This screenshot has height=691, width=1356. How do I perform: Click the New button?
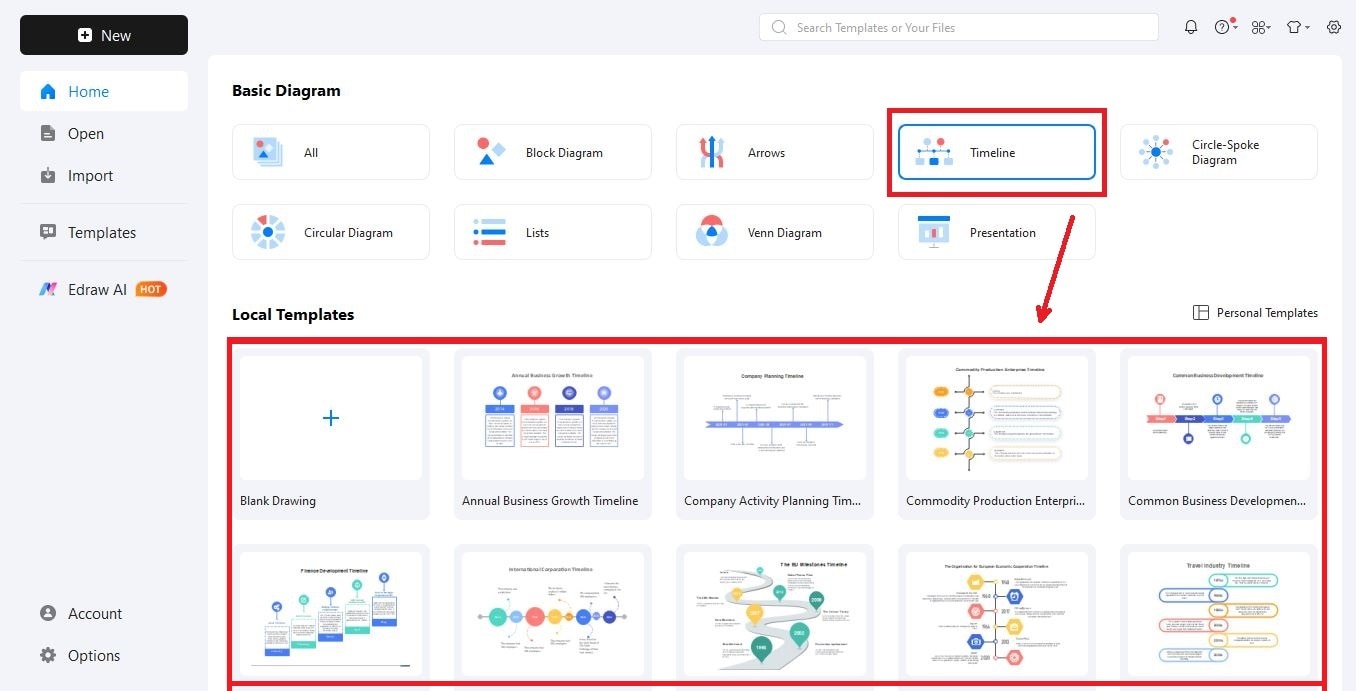point(104,35)
